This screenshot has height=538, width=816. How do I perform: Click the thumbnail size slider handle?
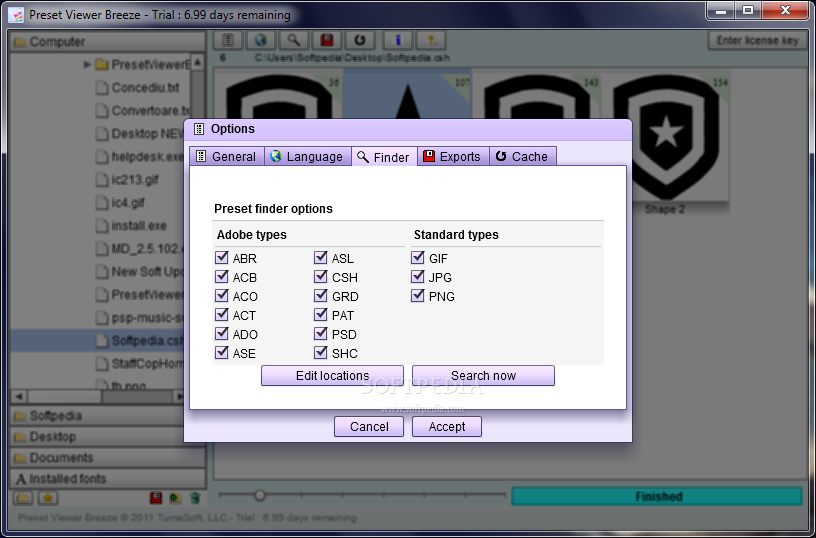260,495
